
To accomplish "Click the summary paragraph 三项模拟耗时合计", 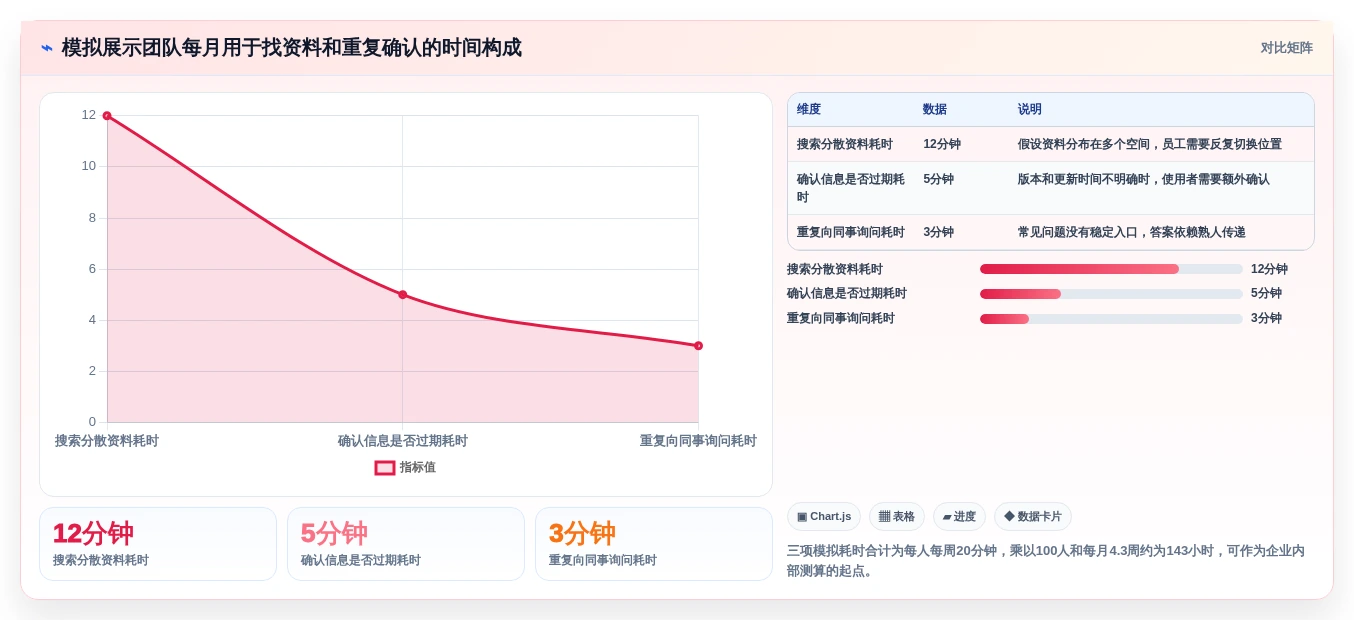I will (1046, 561).
